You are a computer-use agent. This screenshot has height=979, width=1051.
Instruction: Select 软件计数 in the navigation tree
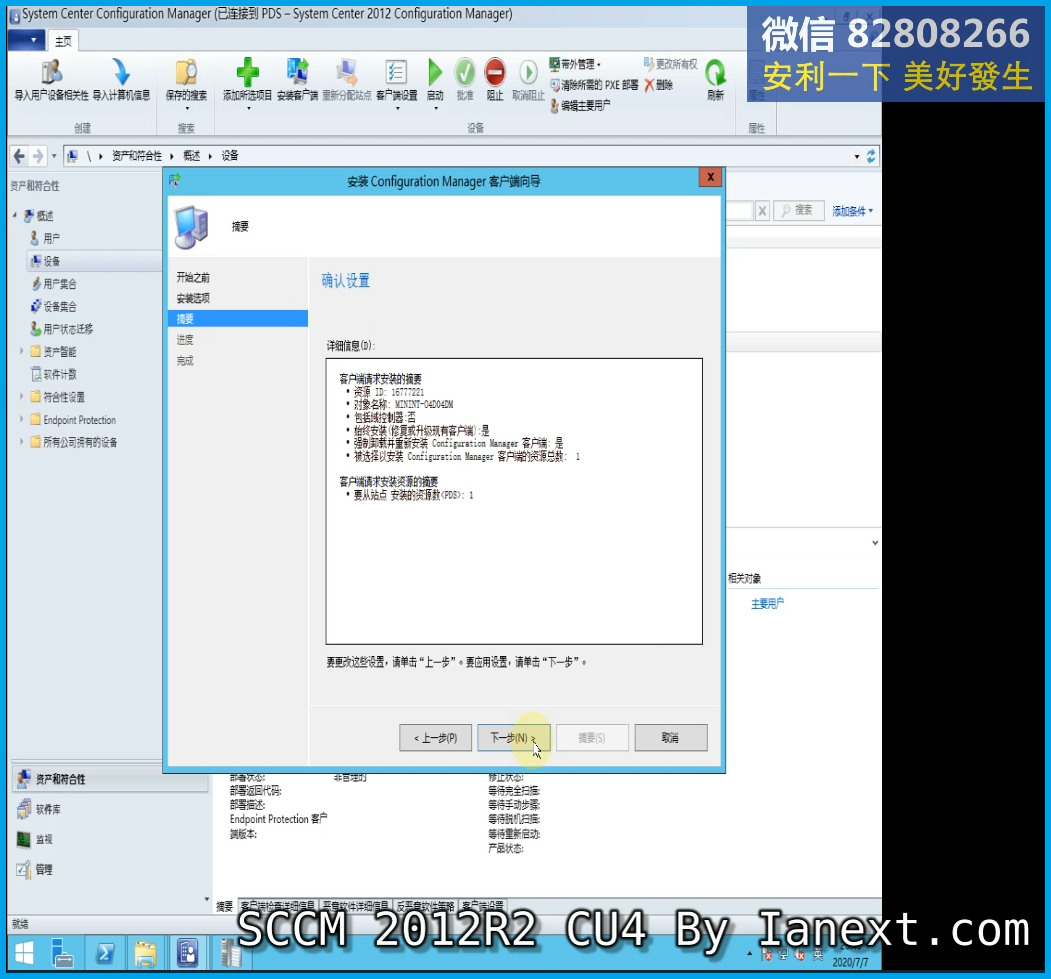click(x=60, y=374)
